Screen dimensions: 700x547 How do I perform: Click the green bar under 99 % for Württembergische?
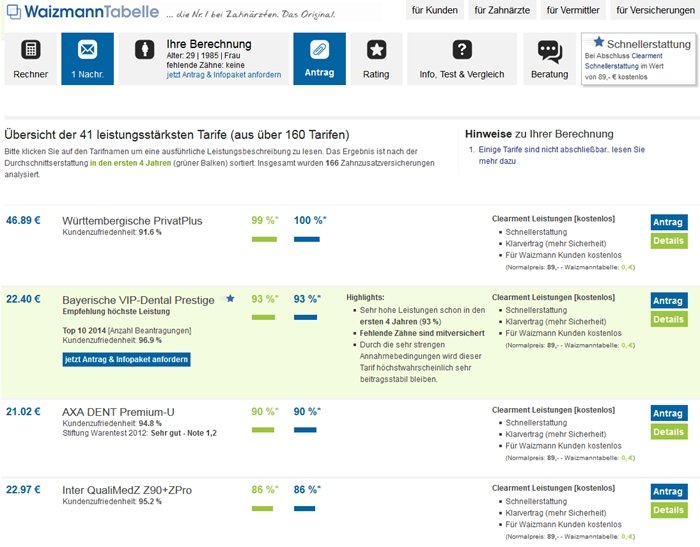tap(264, 239)
